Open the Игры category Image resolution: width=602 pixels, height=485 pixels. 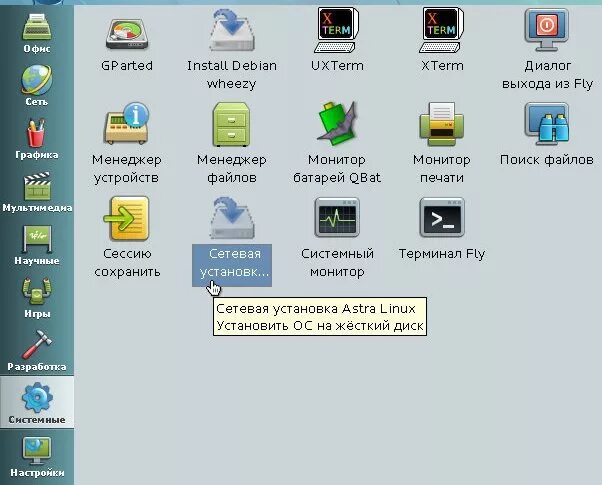click(x=37, y=298)
